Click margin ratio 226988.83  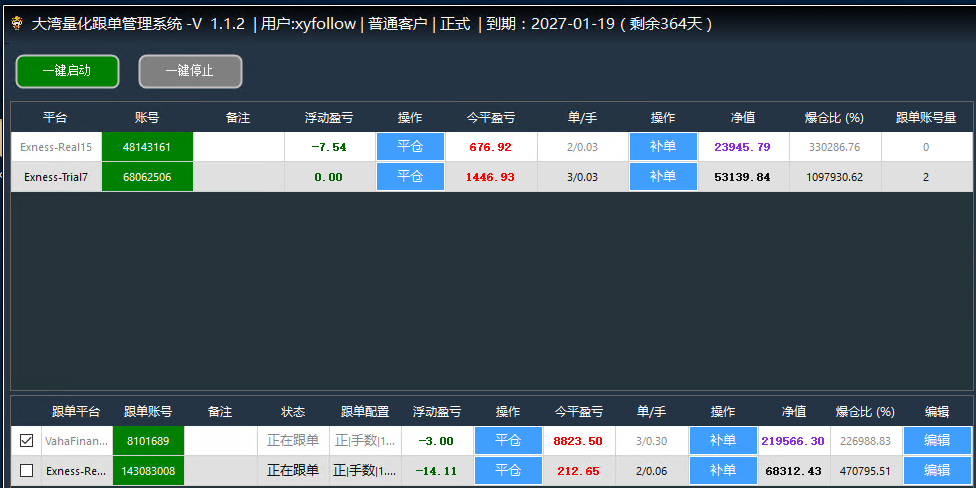(865, 441)
